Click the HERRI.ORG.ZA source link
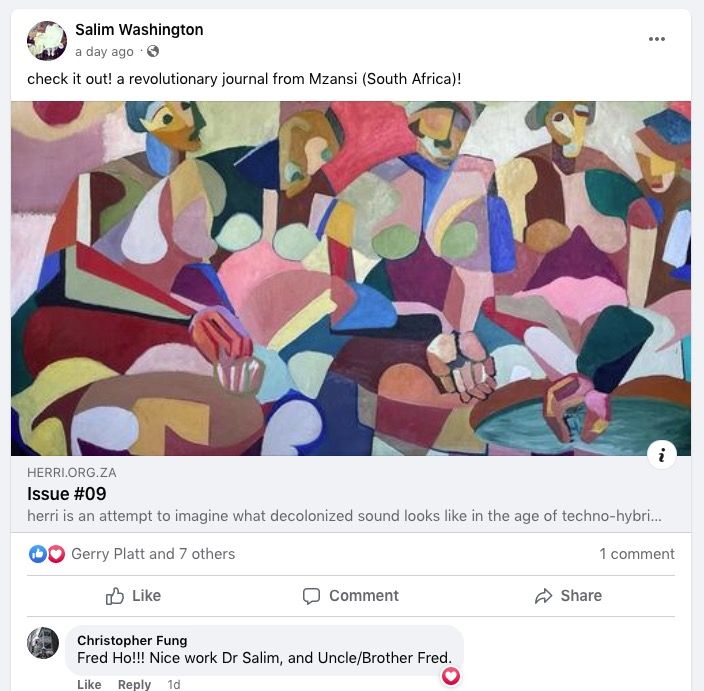This screenshot has width=704, height=691. 71,472
